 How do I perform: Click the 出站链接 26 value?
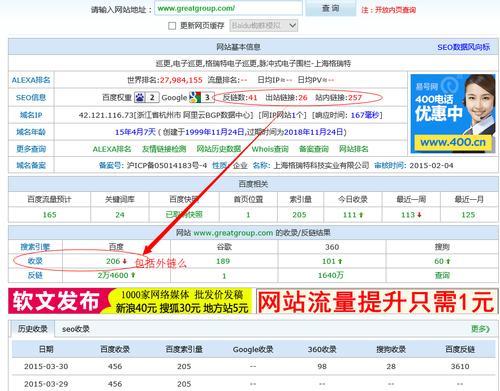(303, 98)
